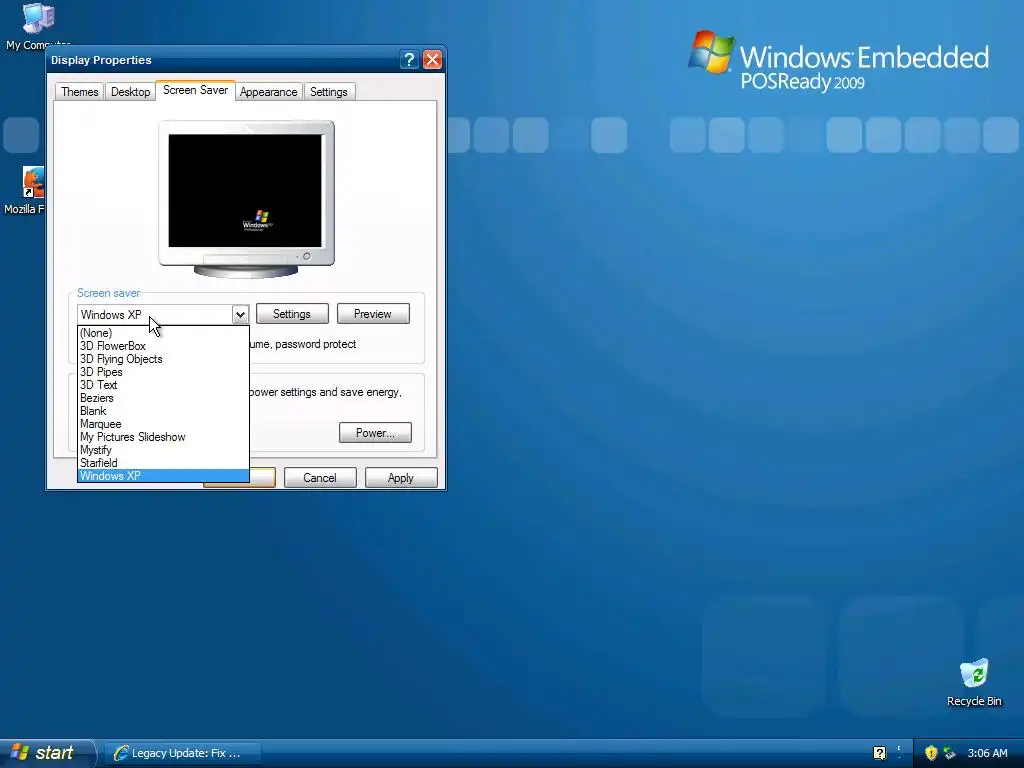This screenshot has width=1024, height=768.
Task: Choose 3D Flying Objects screen saver
Action: [x=163, y=359]
